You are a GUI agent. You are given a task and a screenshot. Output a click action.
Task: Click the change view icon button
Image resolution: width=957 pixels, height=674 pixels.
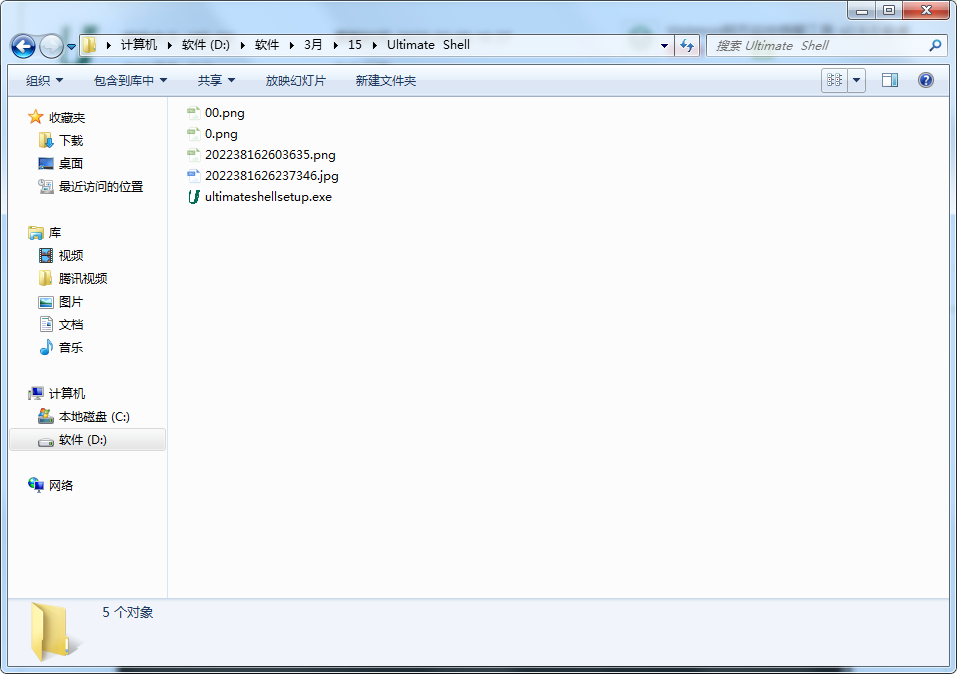click(x=834, y=80)
